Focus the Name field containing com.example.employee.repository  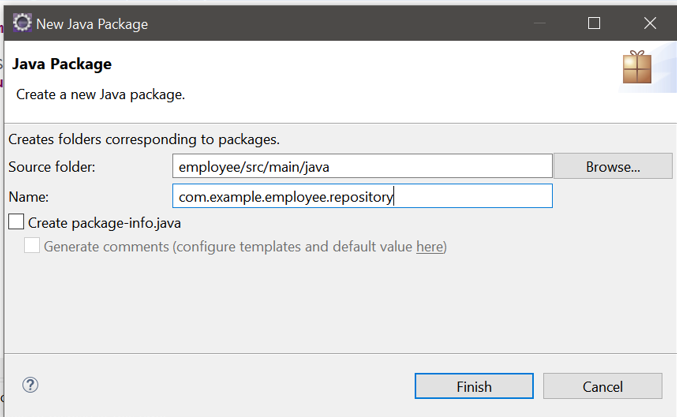(362, 196)
